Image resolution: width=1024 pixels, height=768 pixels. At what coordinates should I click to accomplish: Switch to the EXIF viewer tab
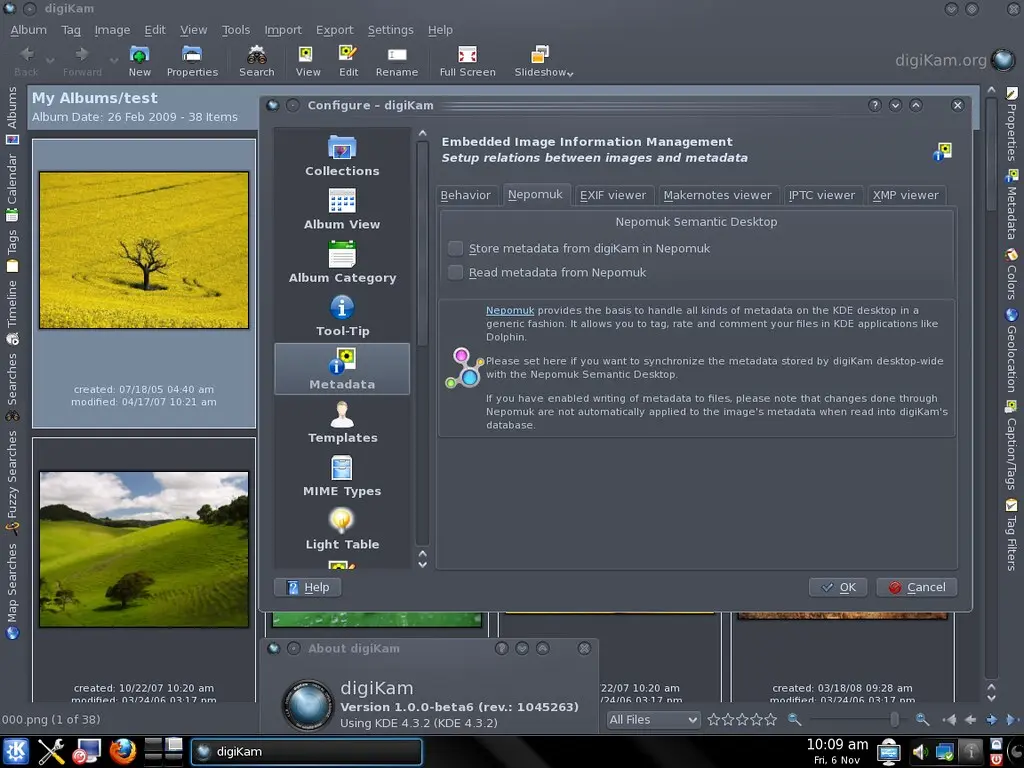613,195
